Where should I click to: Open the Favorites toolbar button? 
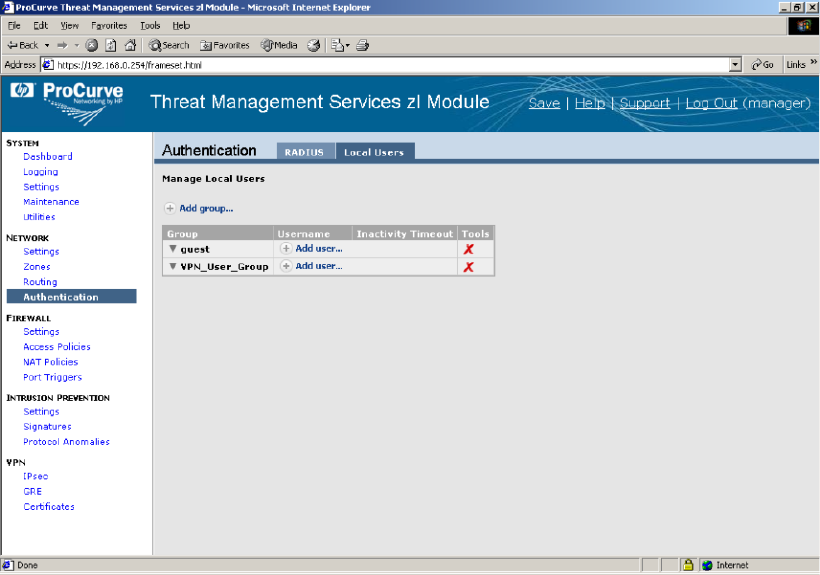(225, 45)
